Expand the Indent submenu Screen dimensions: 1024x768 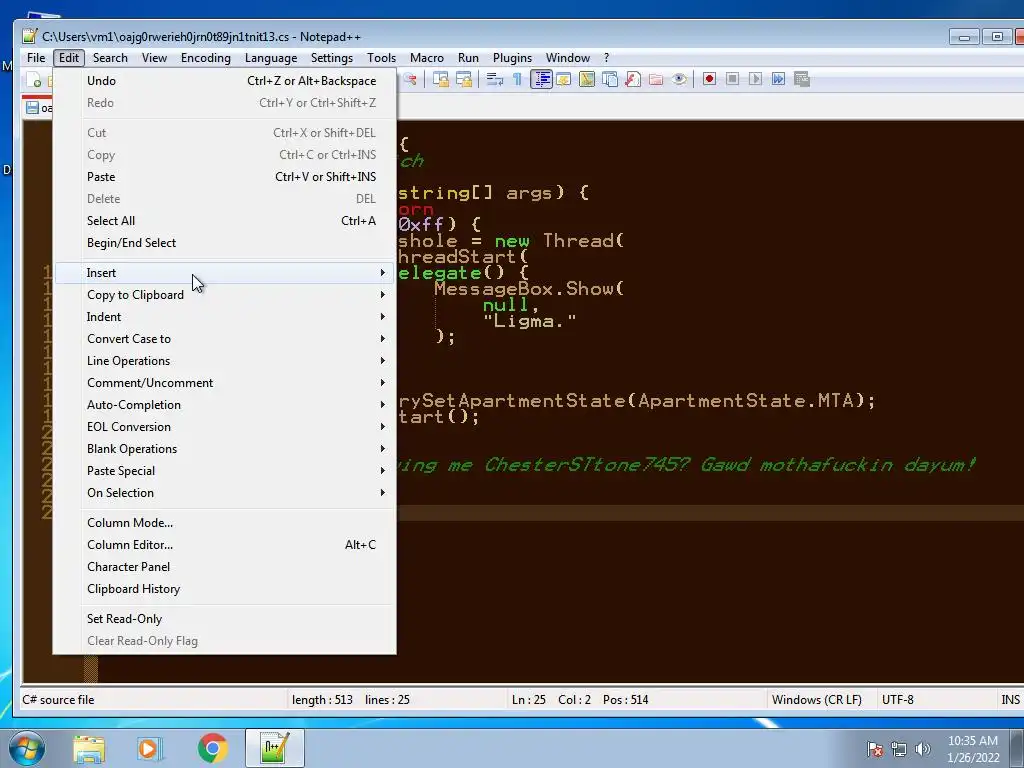pos(225,317)
